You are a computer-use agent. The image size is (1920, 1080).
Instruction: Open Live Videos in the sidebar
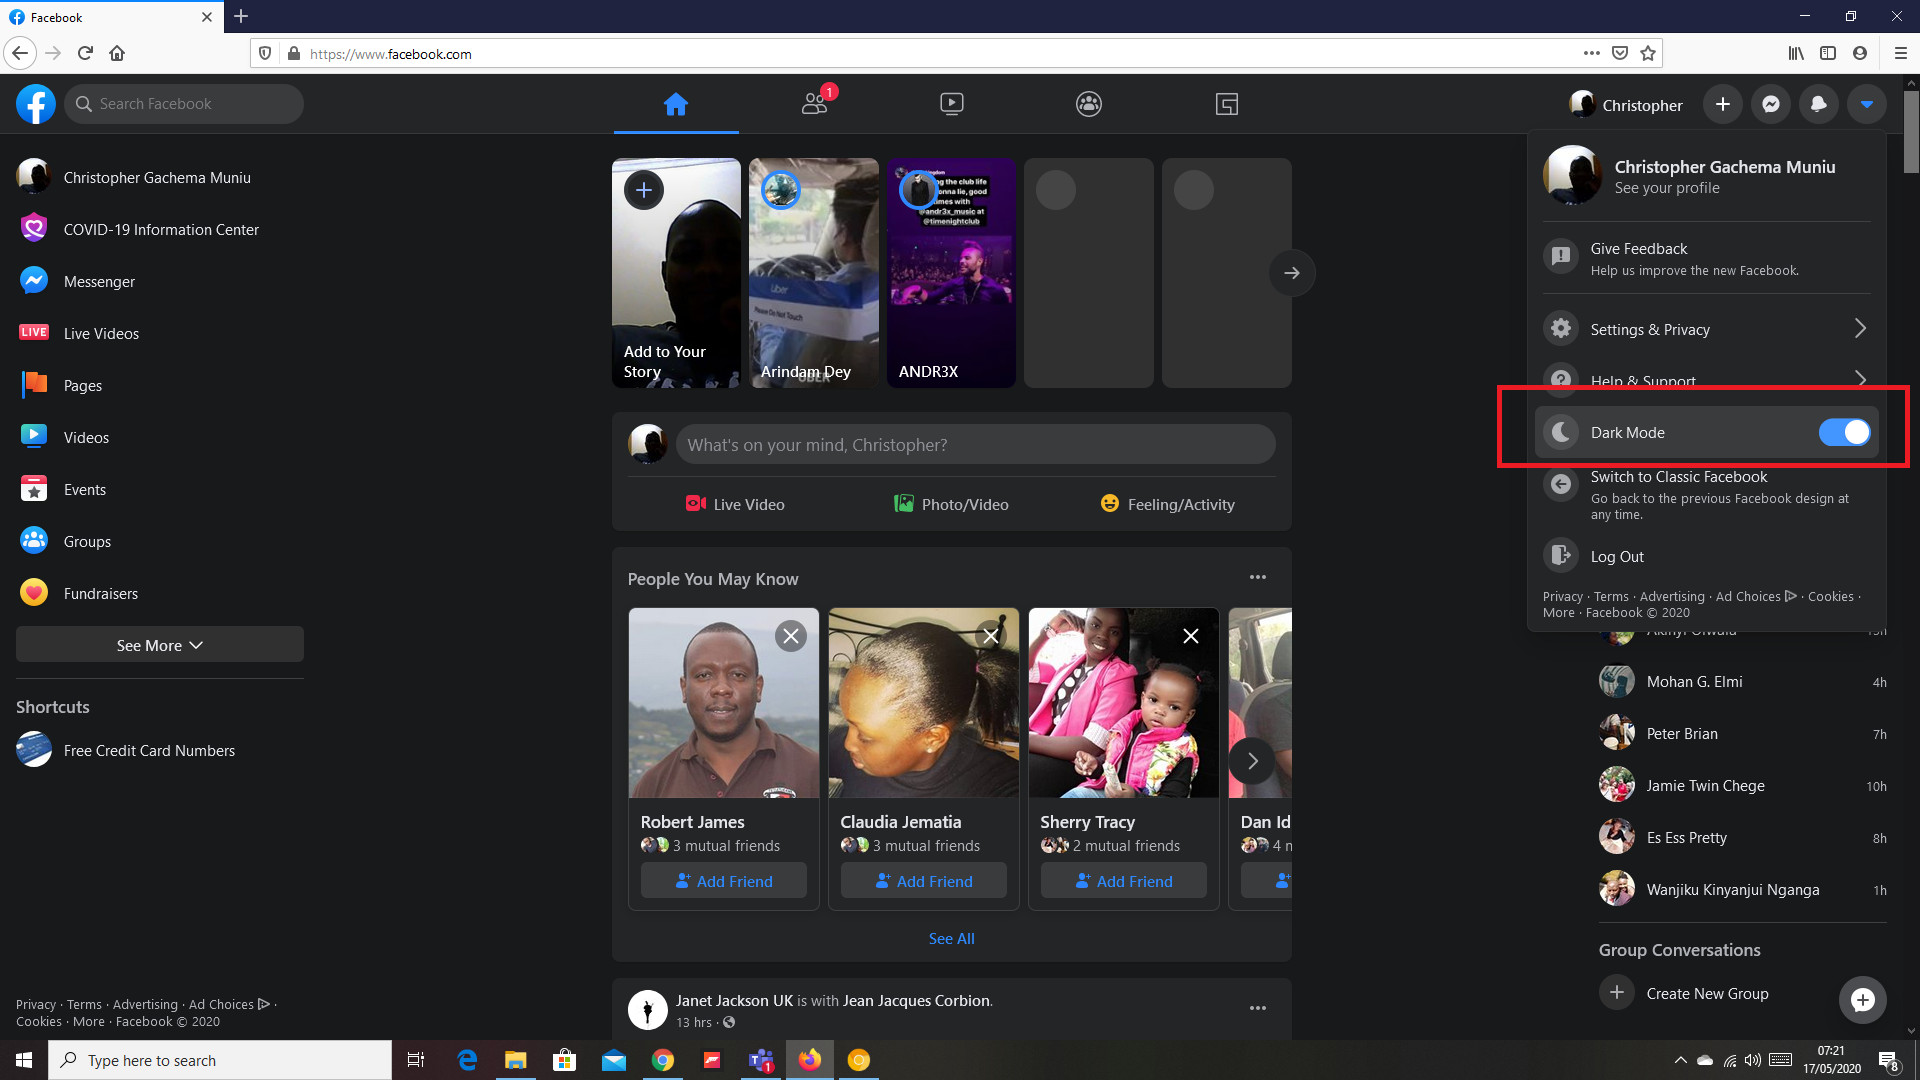pyautogui.click(x=160, y=333)
